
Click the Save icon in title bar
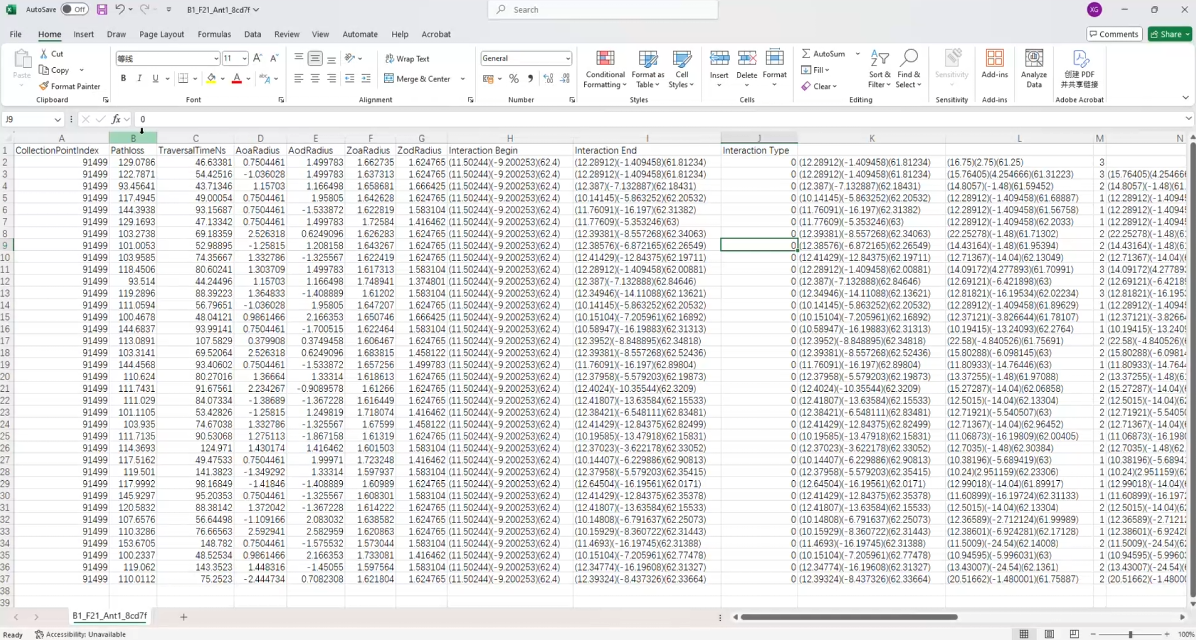point(101,10)
